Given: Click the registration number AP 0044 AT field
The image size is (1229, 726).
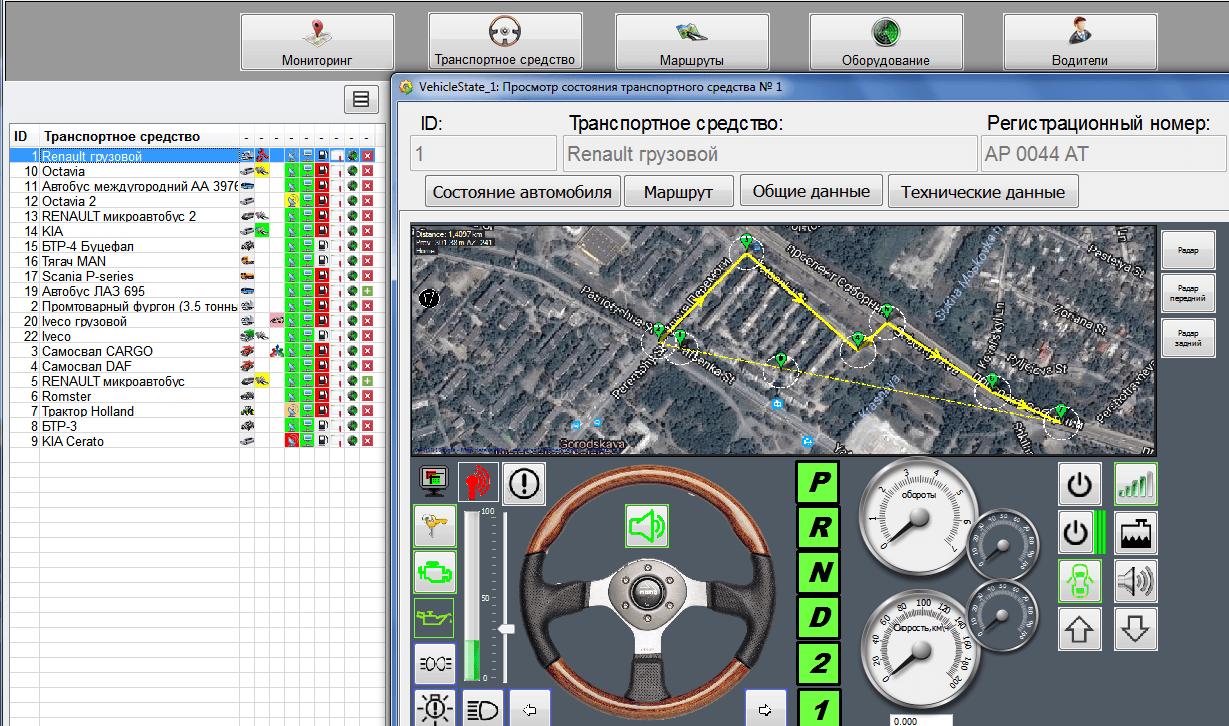Looking at the screenshot, I should coord(1103,154).
